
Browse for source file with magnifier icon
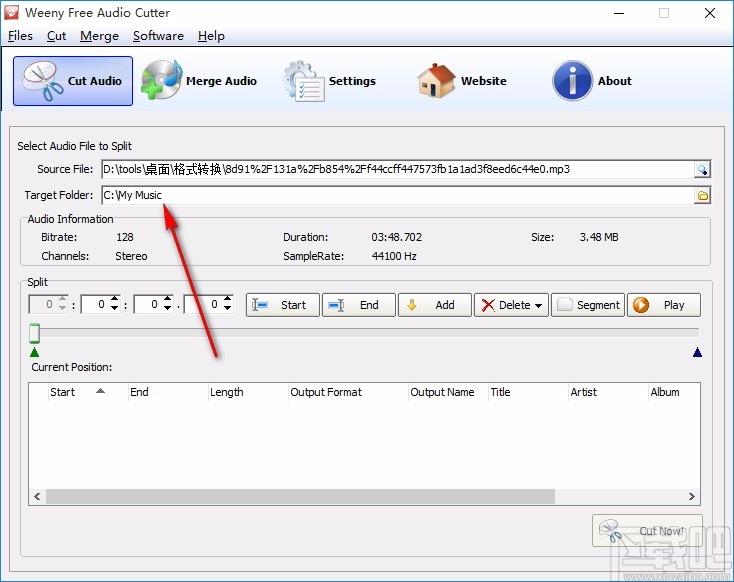(x=702, y=169)
